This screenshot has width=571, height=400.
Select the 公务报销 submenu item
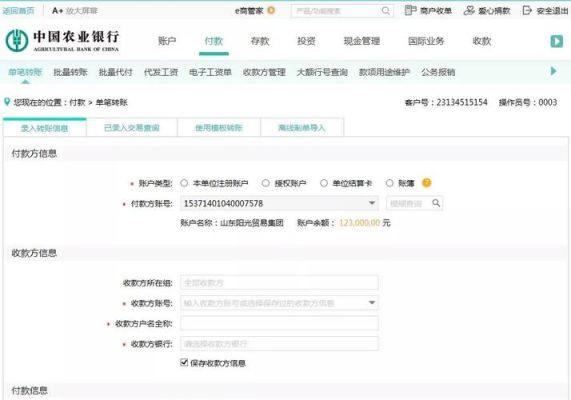(x=438, y=72)
